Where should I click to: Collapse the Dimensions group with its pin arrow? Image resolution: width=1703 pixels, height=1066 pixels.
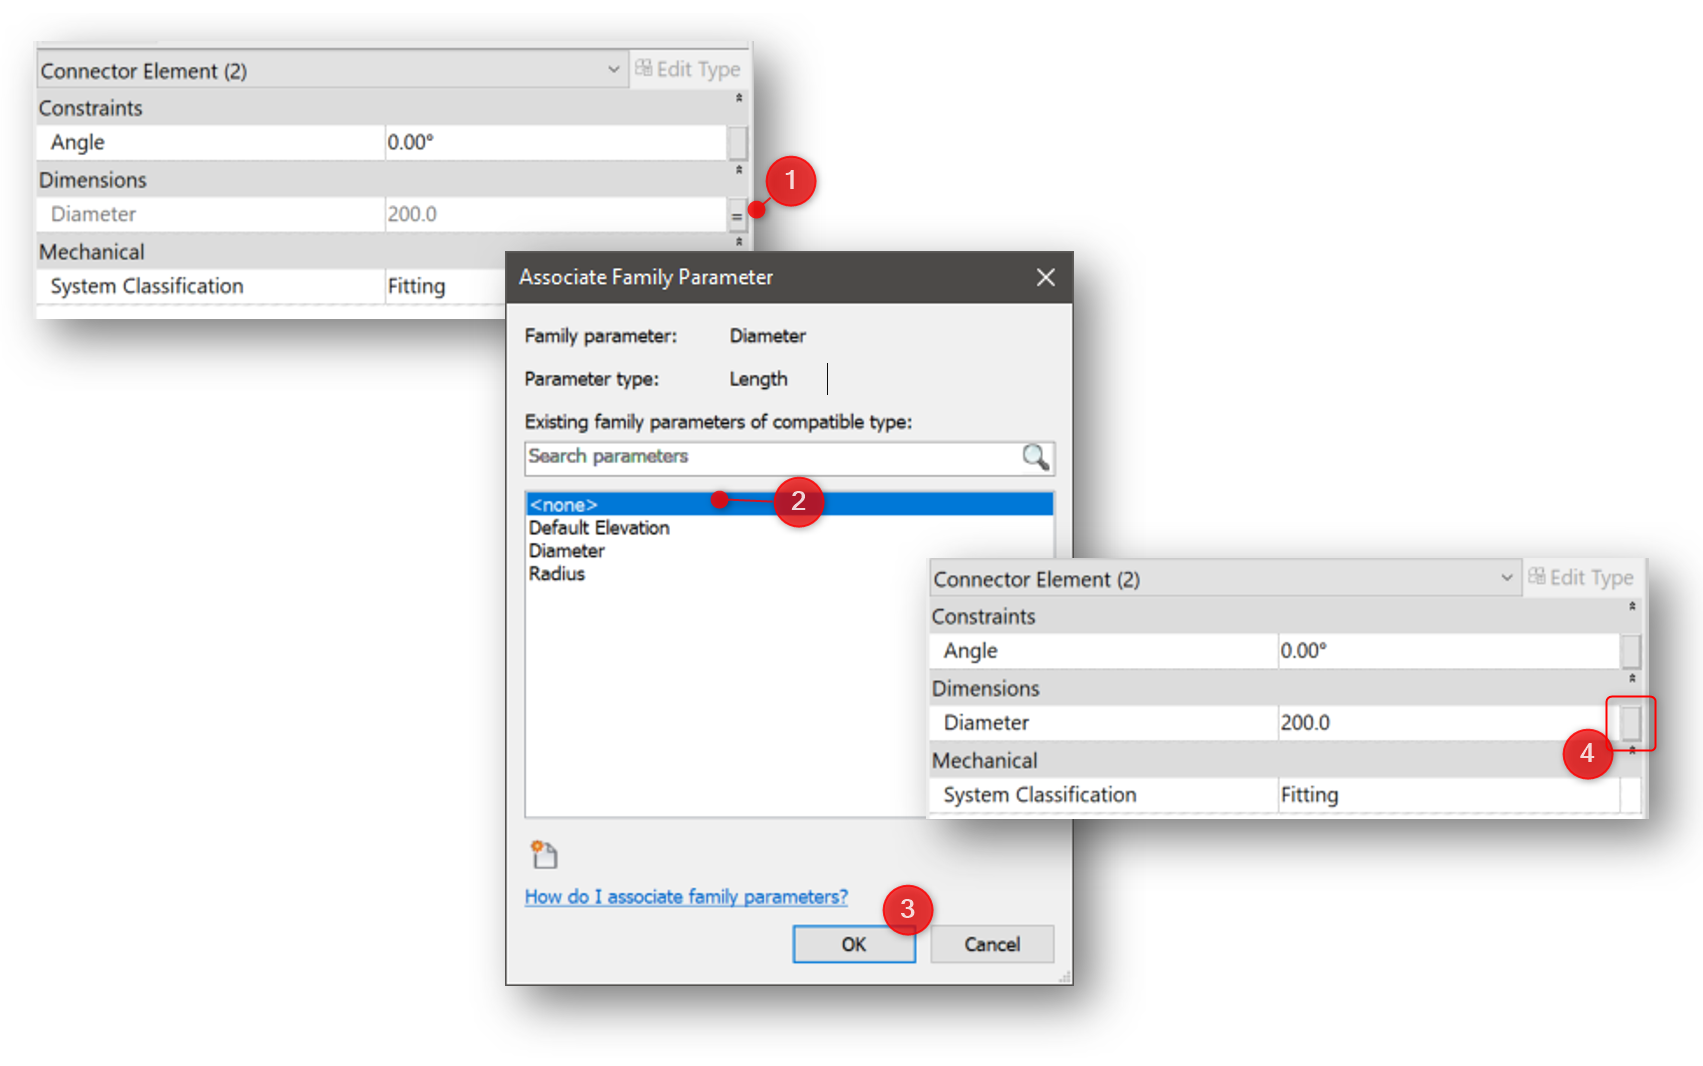[737, 170]
